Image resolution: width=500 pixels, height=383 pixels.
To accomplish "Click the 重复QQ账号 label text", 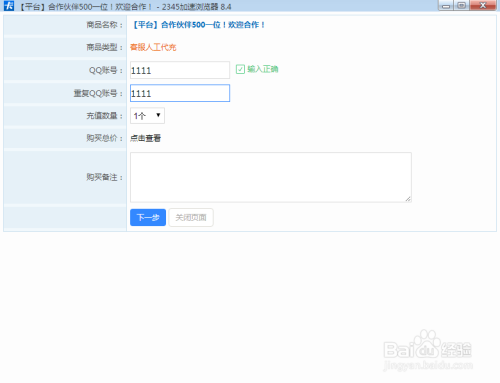I will (98, 93).
